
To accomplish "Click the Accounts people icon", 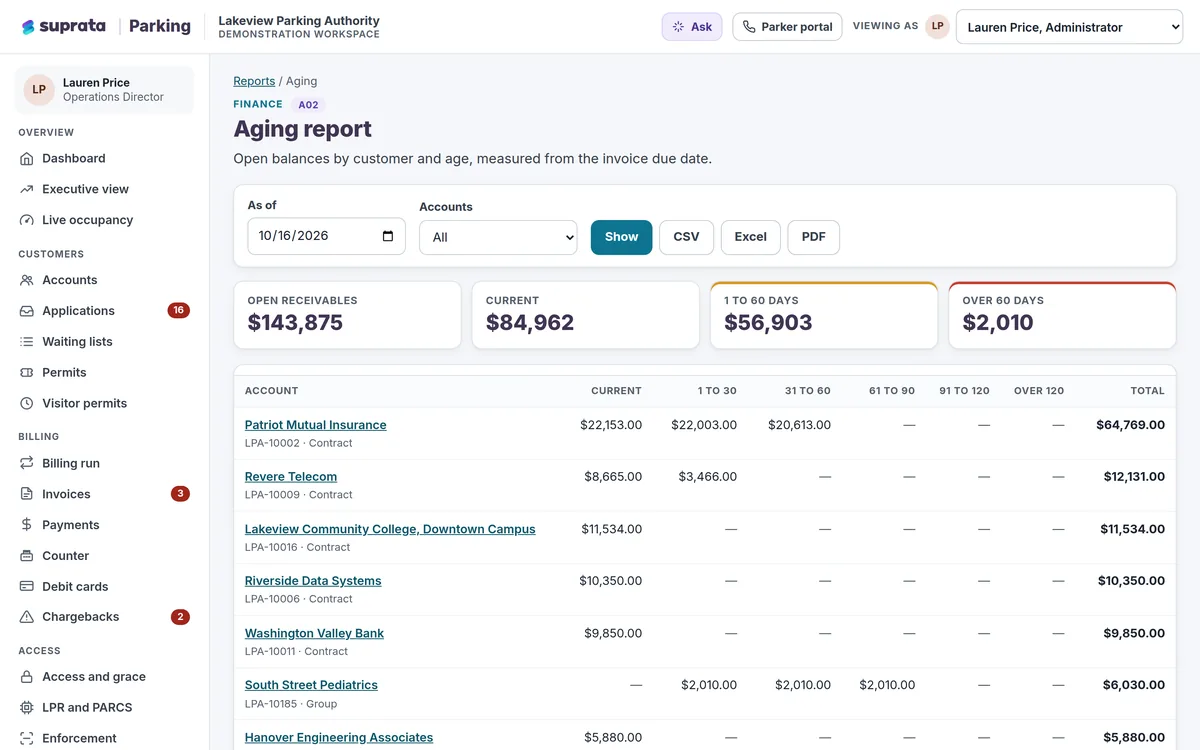I will 27,280.
